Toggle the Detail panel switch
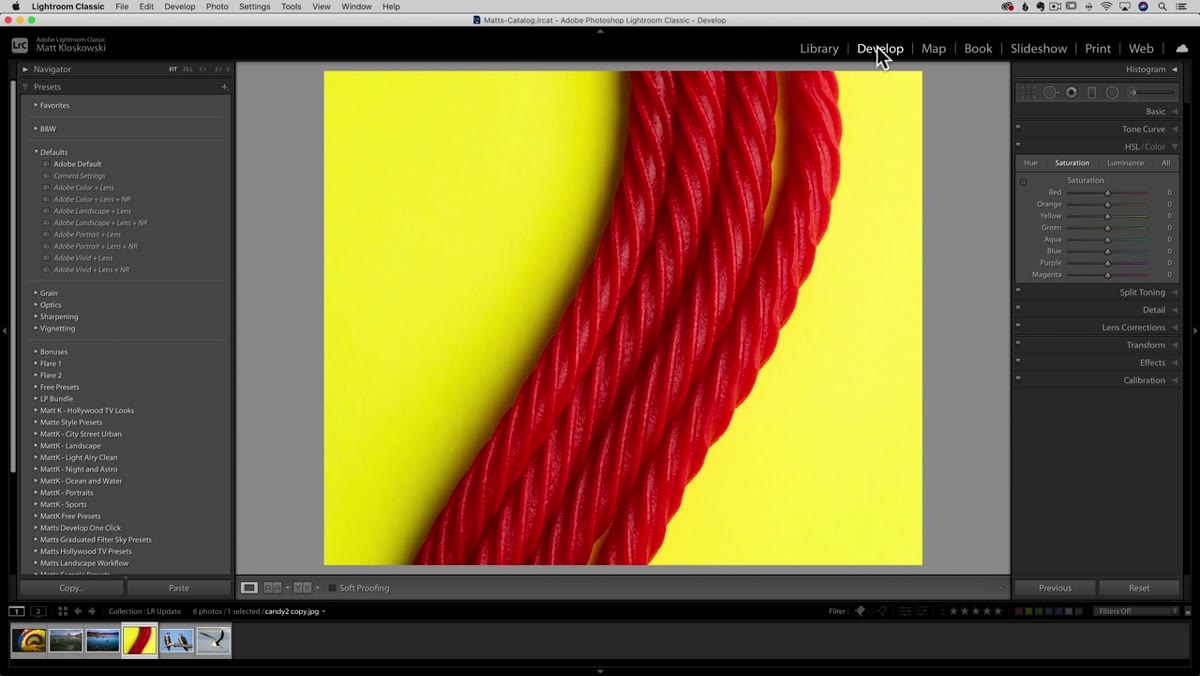 pos(1018,308)
